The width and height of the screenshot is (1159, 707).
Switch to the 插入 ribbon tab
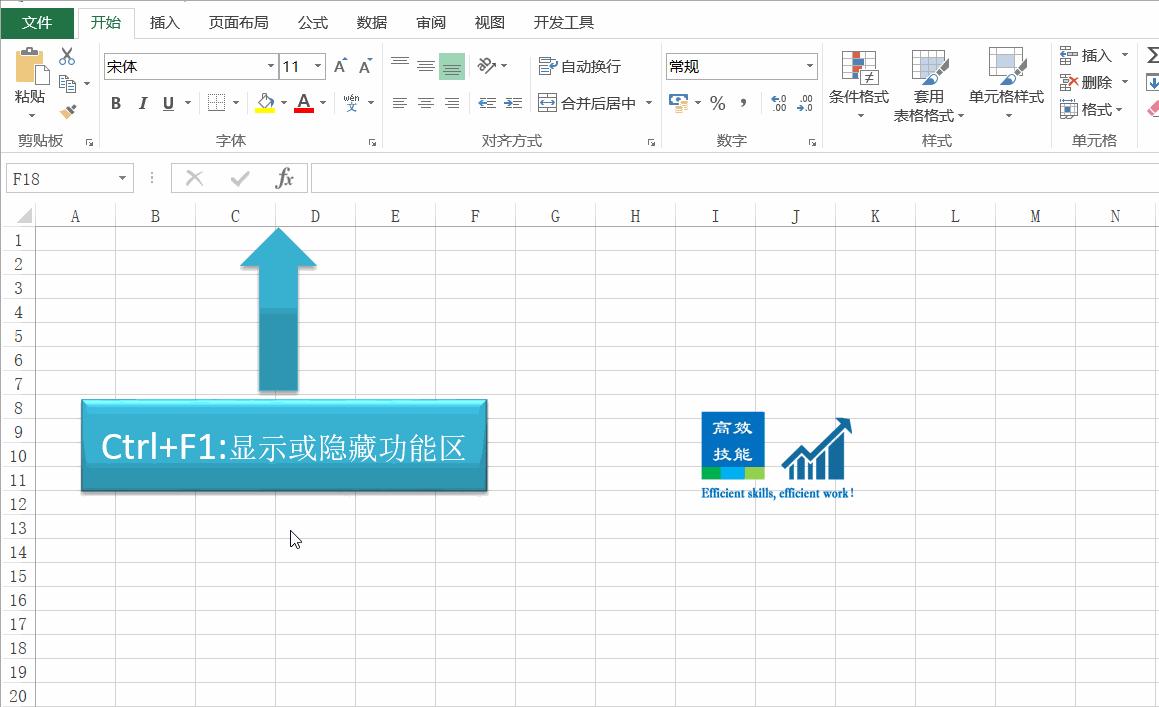pyautogui.click(x=164, y=22)
